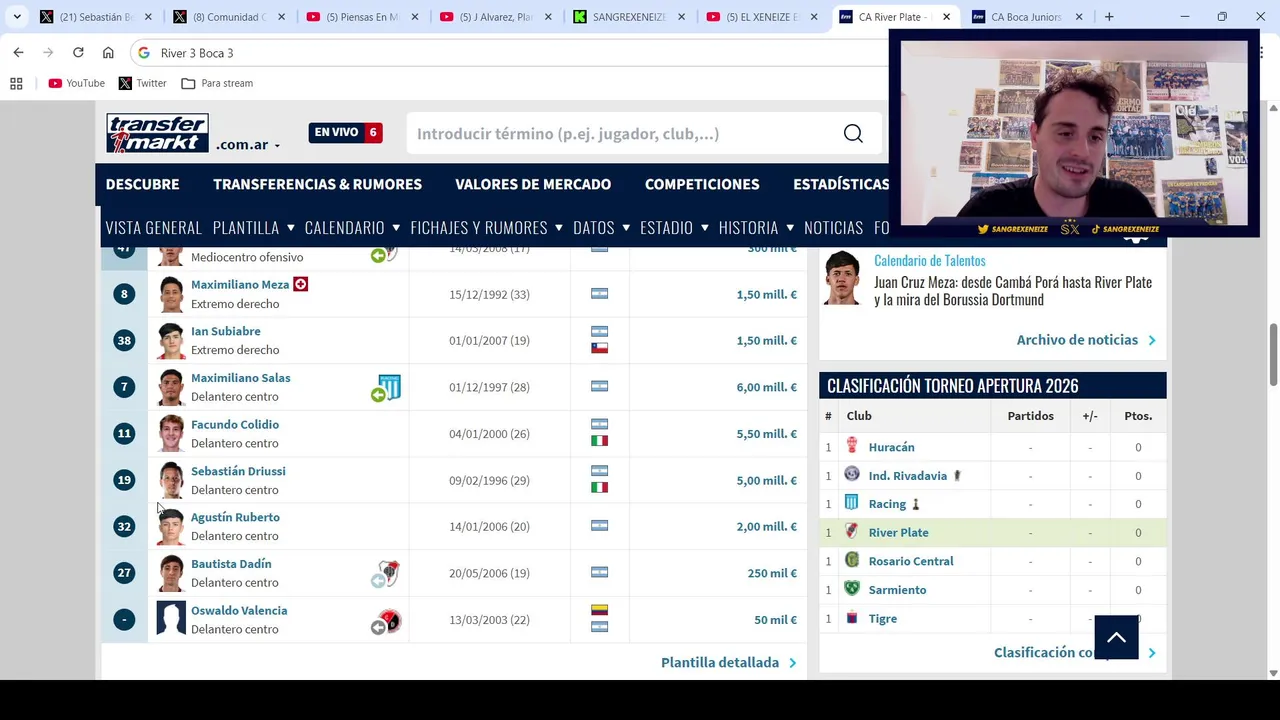
Task: Click Facundo Colidio's player photo
Action: tap(171, 434)
